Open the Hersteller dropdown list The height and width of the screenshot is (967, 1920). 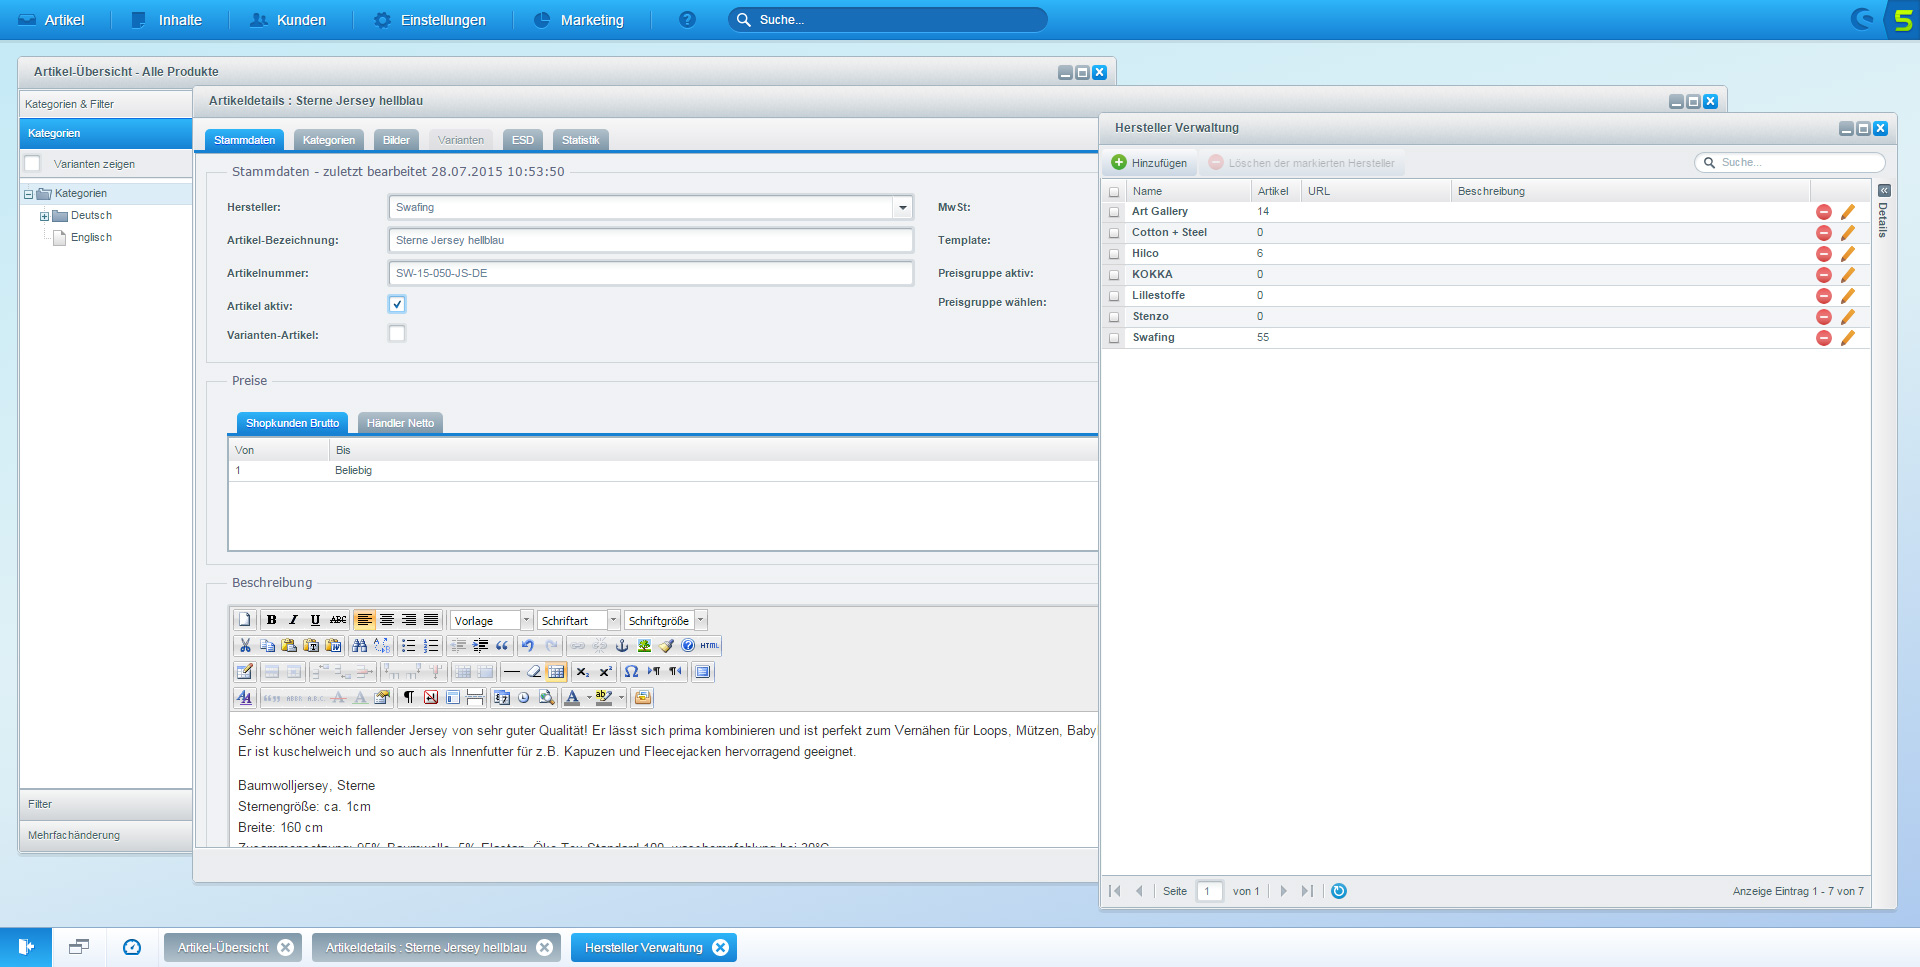pyautogui.click(x=902, y=208)
